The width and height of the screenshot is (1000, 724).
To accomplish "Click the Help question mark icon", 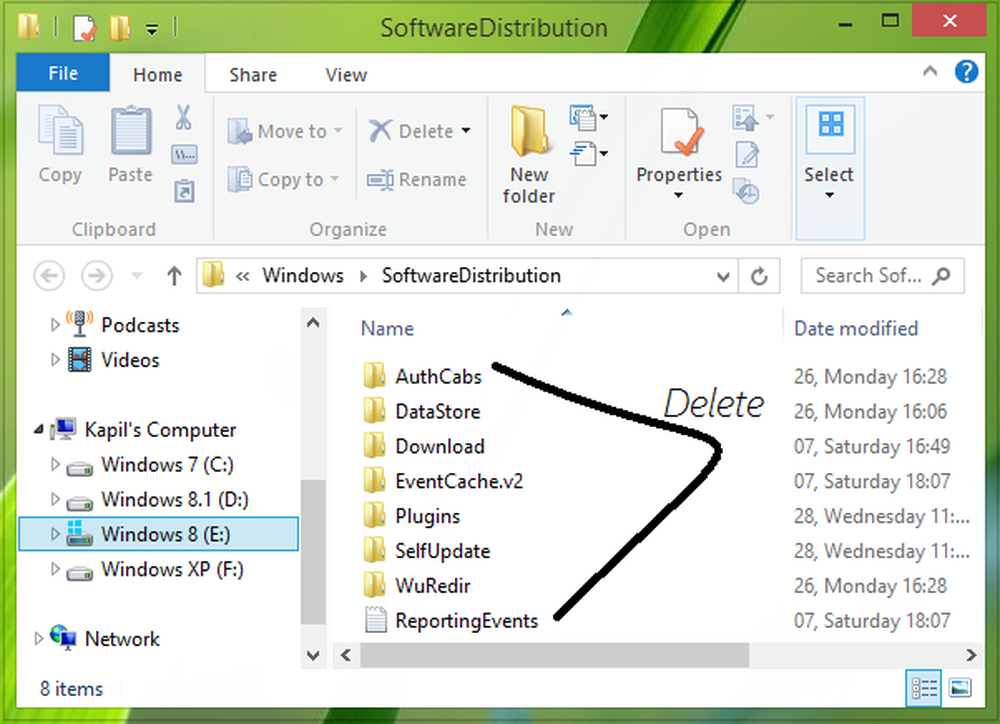I will (x=966, y=72).
